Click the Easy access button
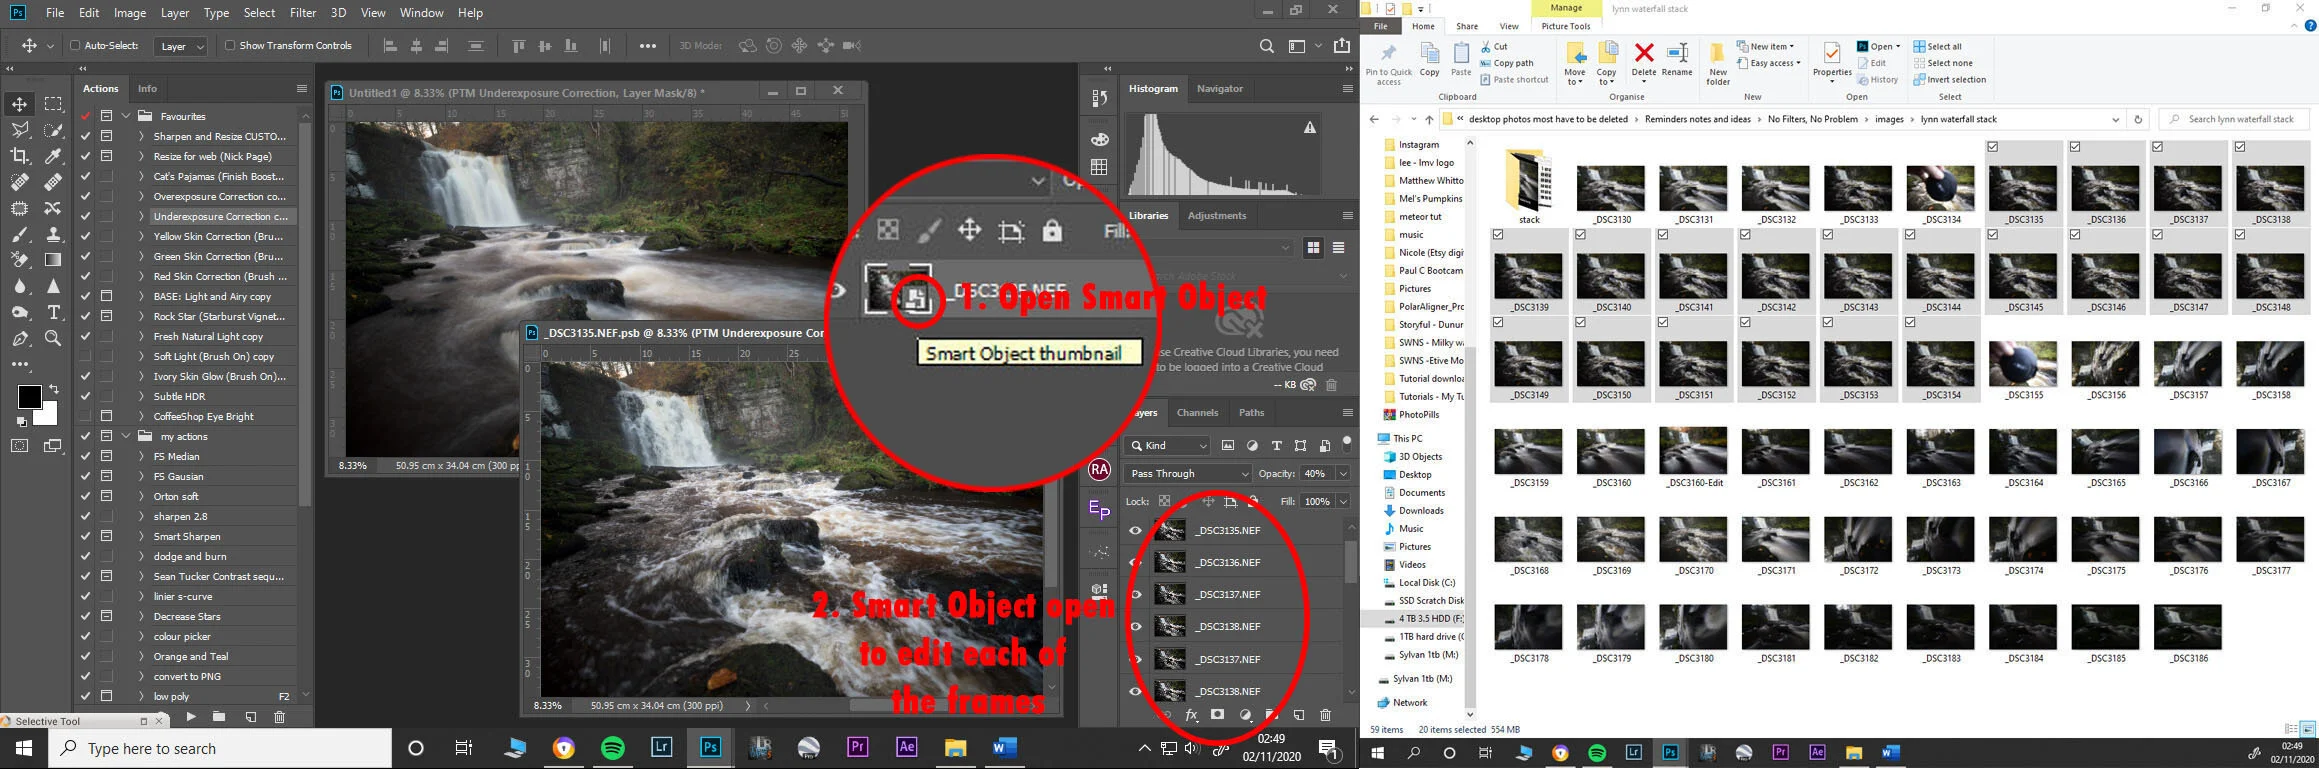The image size is (2319, 769). pyautogui.click(x=1768, y=63)
